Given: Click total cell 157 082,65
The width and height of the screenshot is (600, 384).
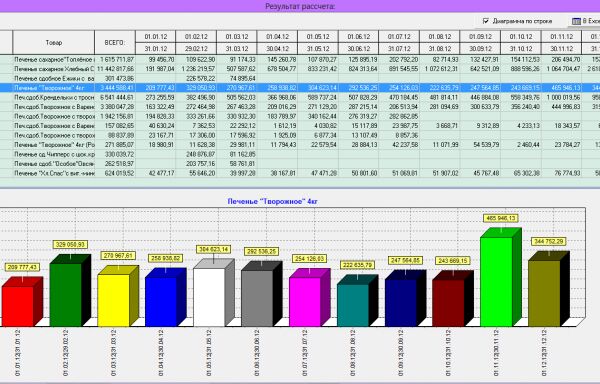Looking at the screenshot, I should [x=115, y=126].
